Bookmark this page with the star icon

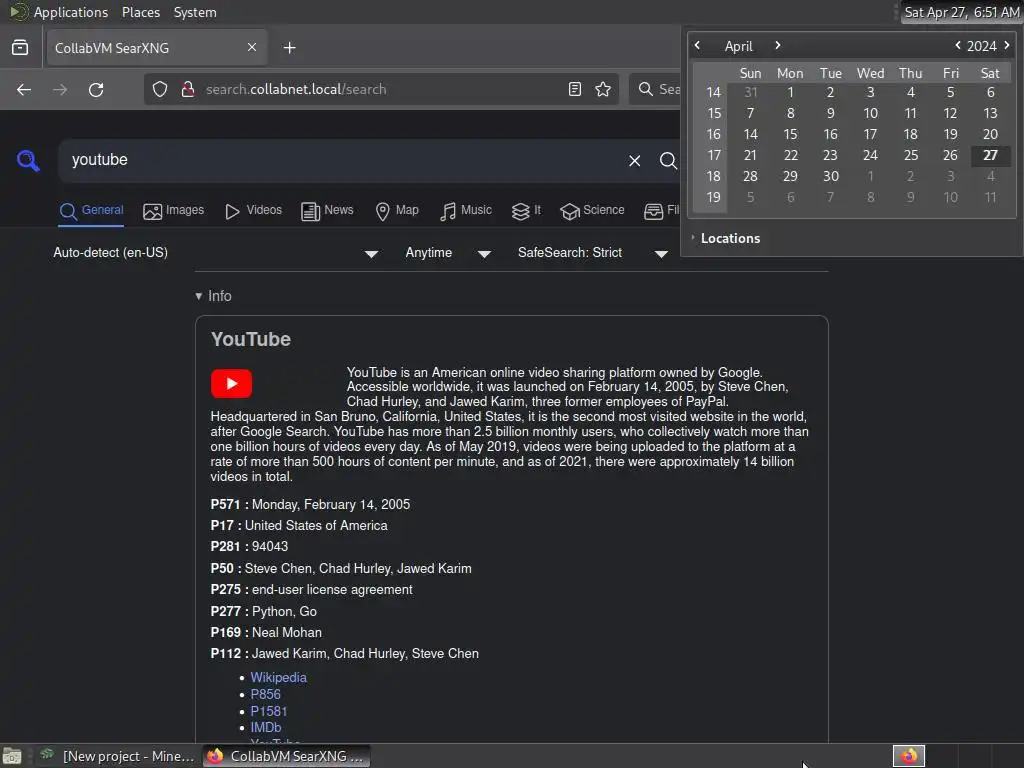click(603, 89)
